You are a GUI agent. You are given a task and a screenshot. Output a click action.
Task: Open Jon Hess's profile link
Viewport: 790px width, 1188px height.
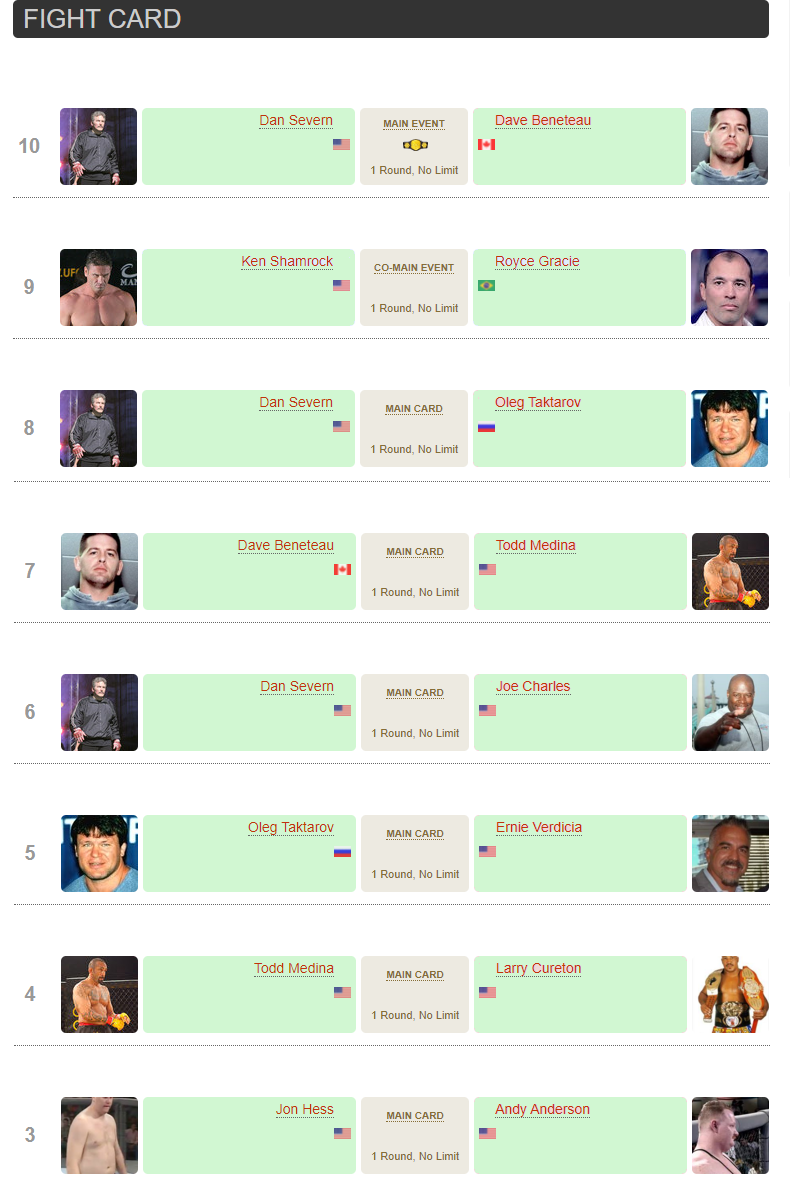pyautogui.click(x=305, y=1109)
